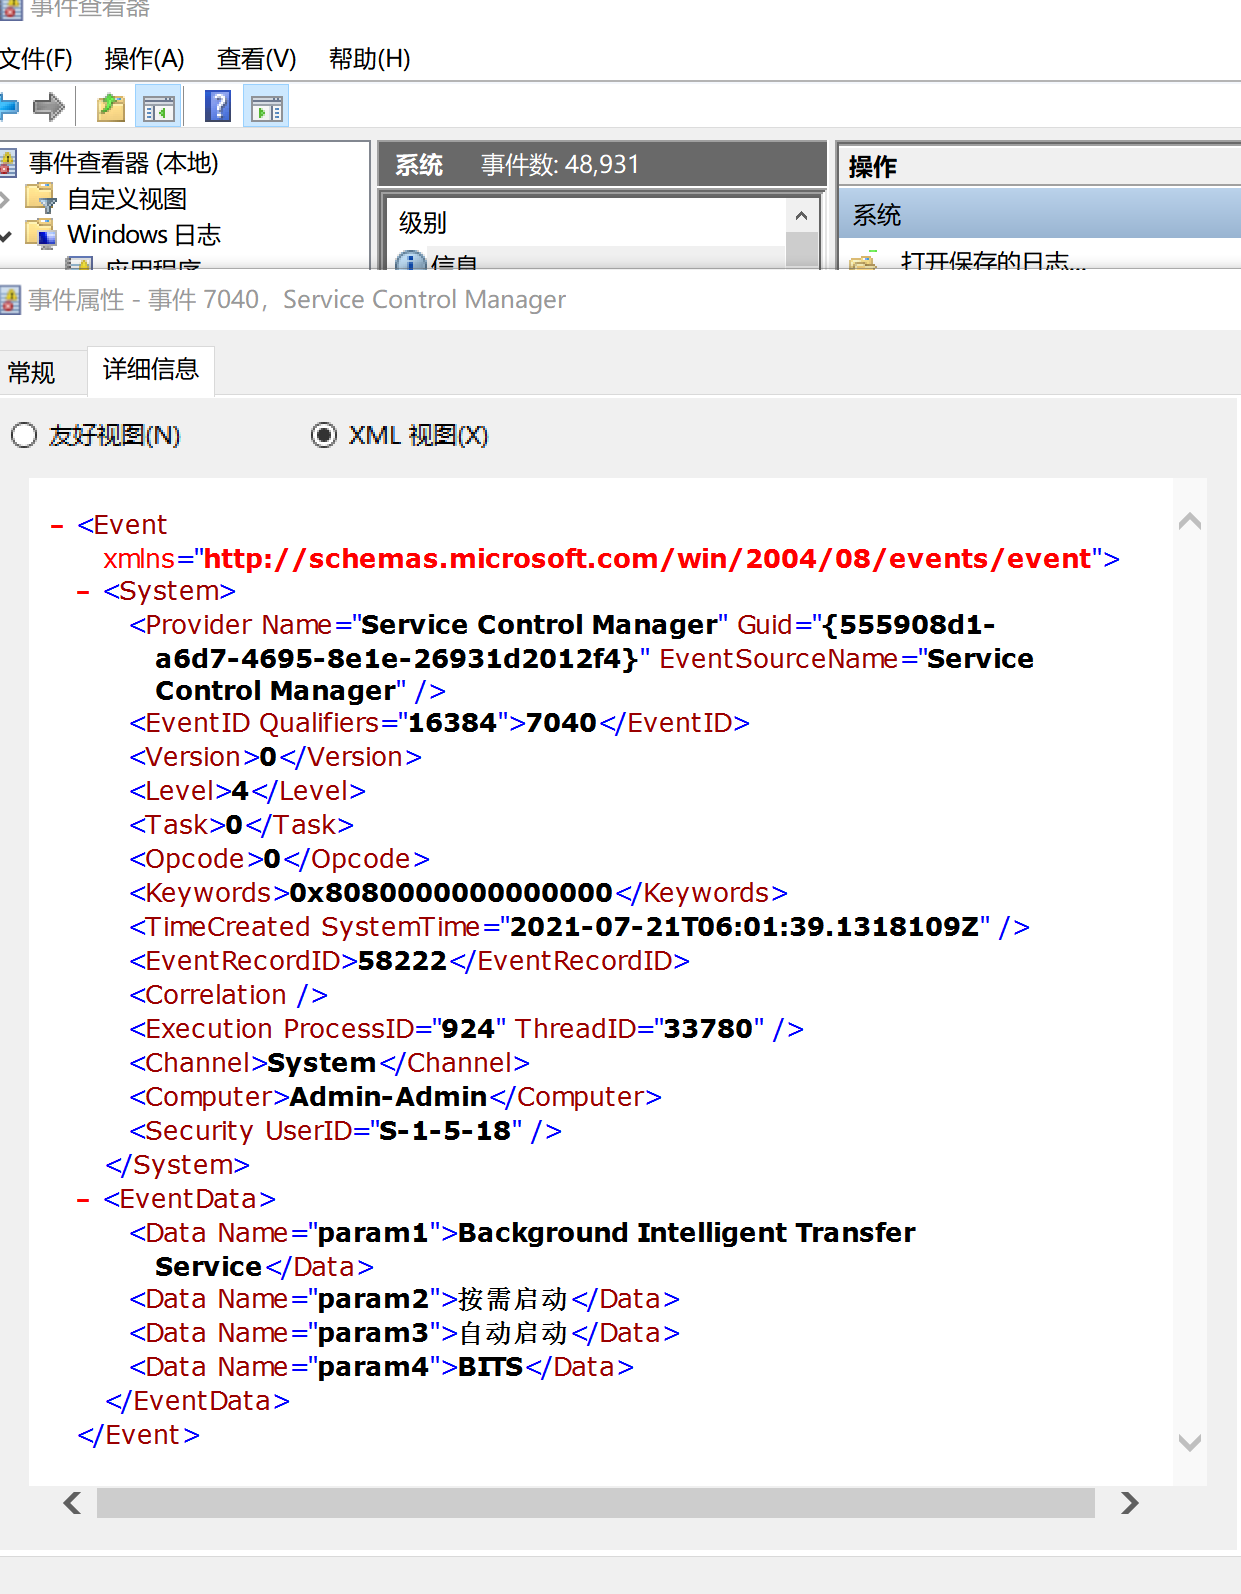Click the Windows 日志 folder icon
Image resolution: width=1241 pixels, height=1594 pixels.
[42, 235]
